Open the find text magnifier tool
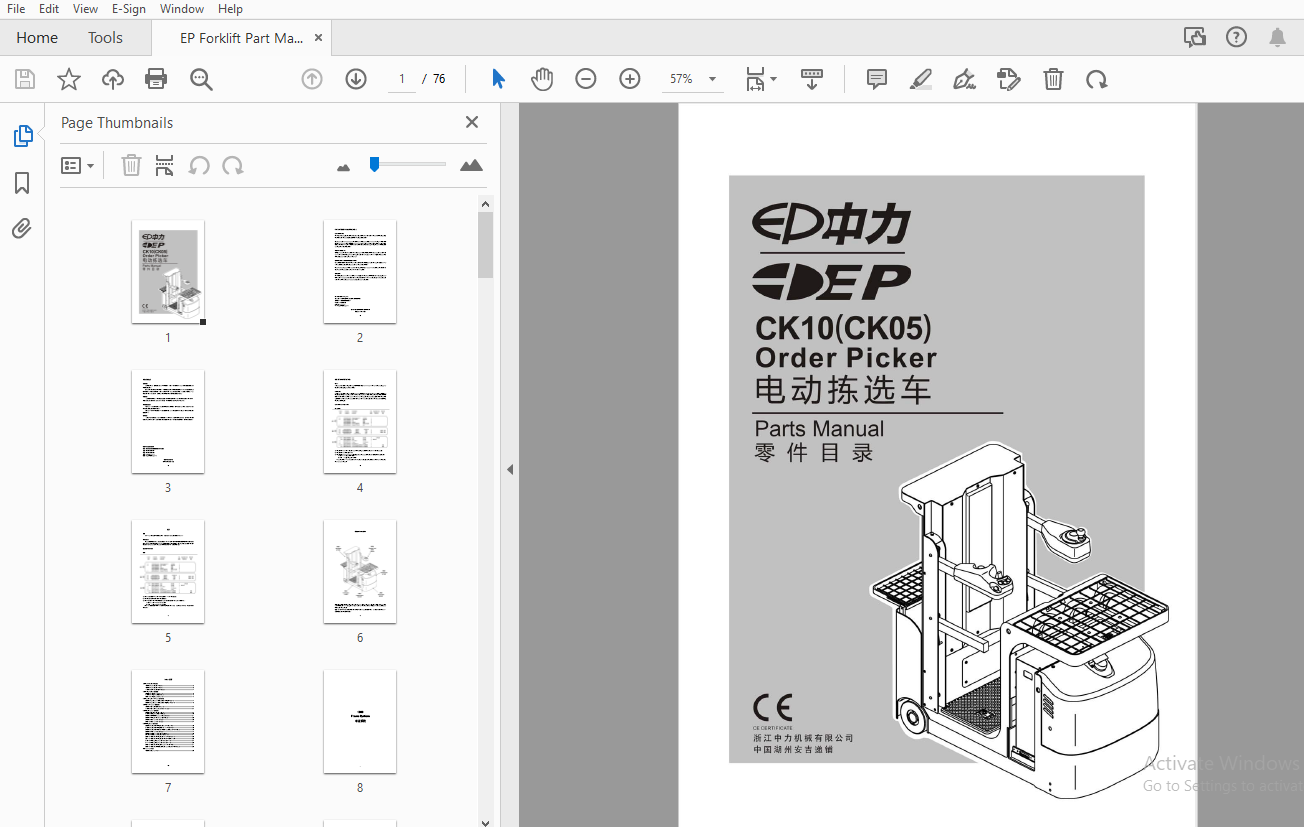 pos(202,79)
